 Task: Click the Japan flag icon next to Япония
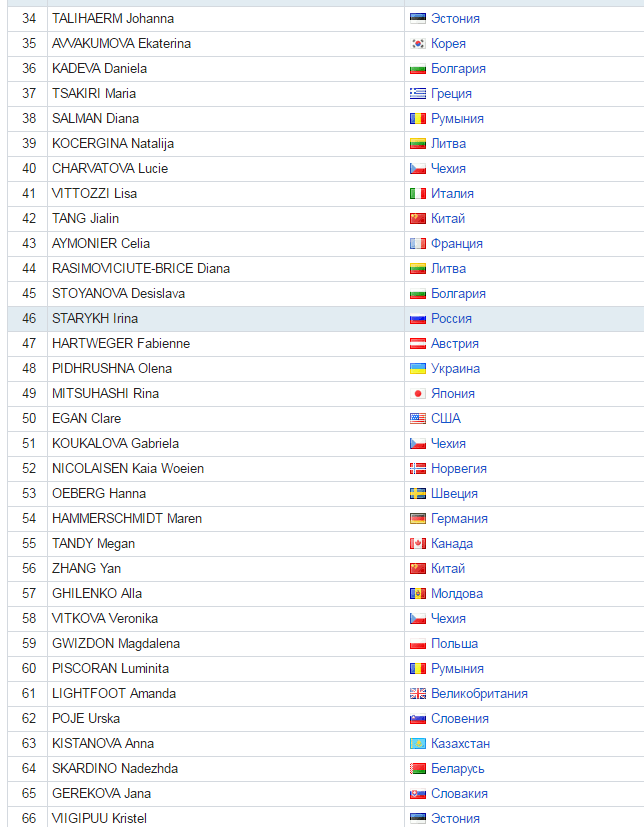pos(418,393)
